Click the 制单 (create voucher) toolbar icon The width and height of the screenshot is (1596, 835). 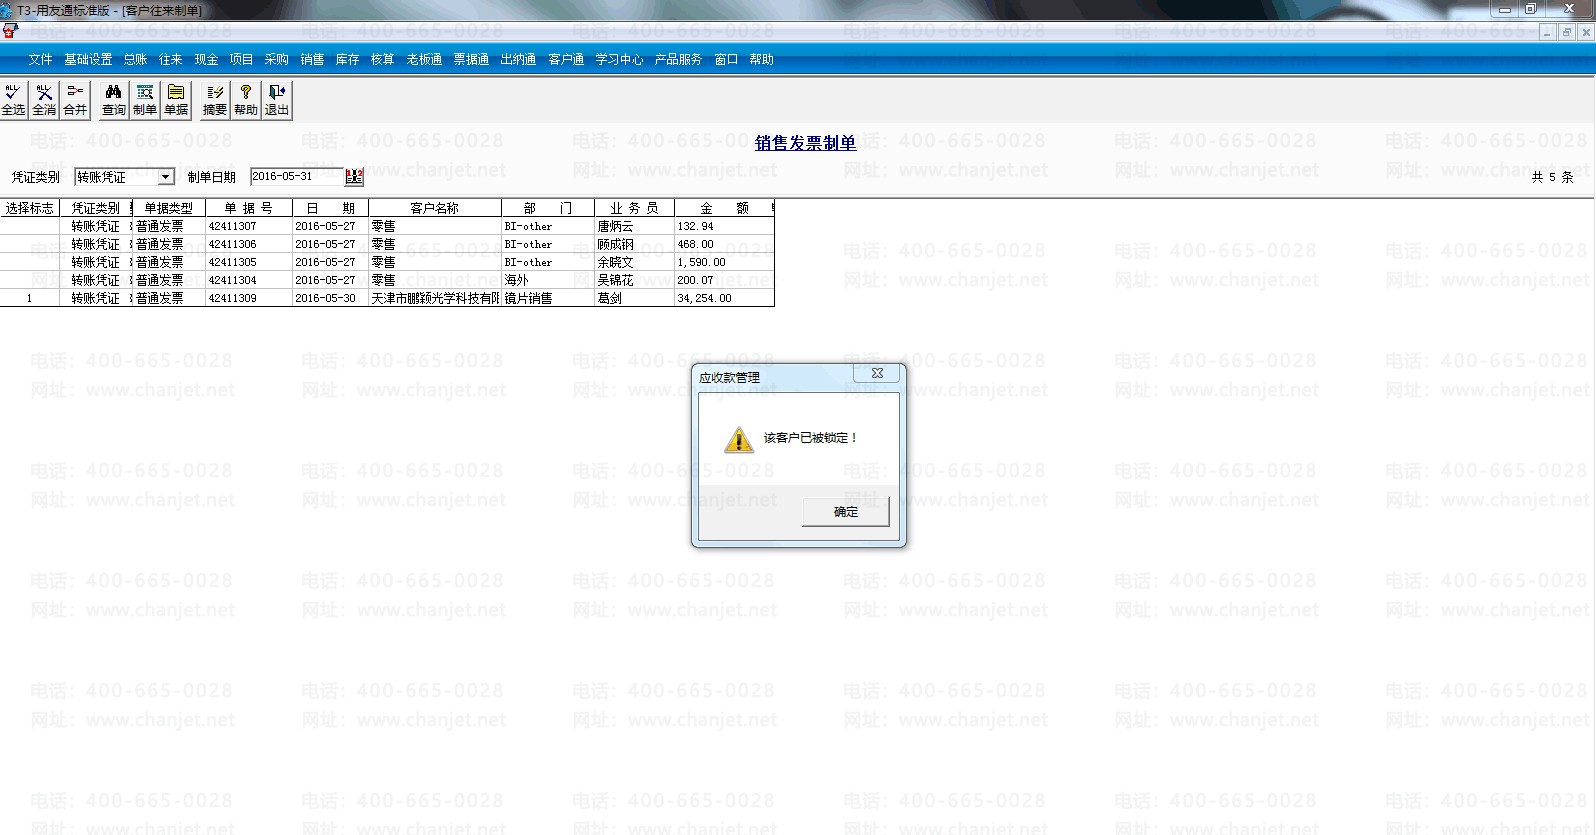click(145, 100)
